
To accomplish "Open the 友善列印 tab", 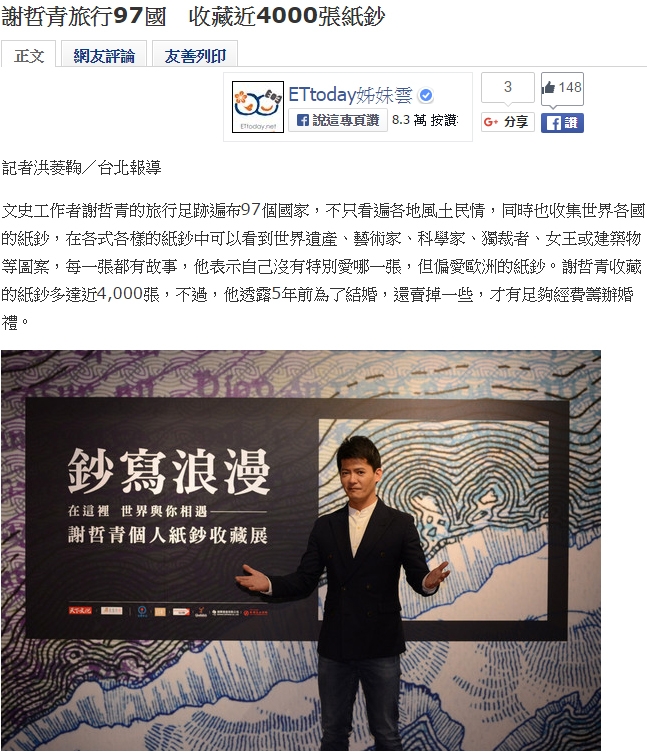I will point(195,54).
